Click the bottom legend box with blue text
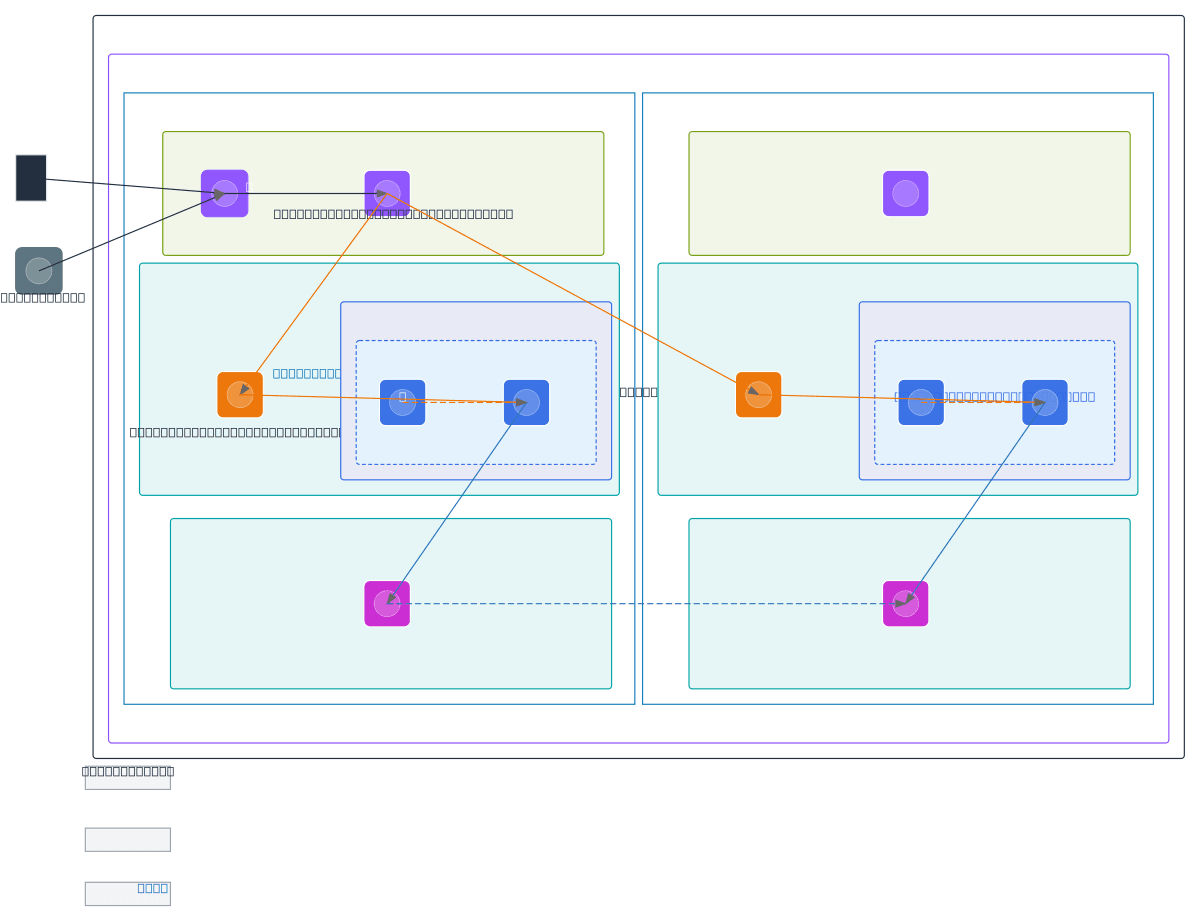Screen dimensions: 1200x921 click(127, 893)
